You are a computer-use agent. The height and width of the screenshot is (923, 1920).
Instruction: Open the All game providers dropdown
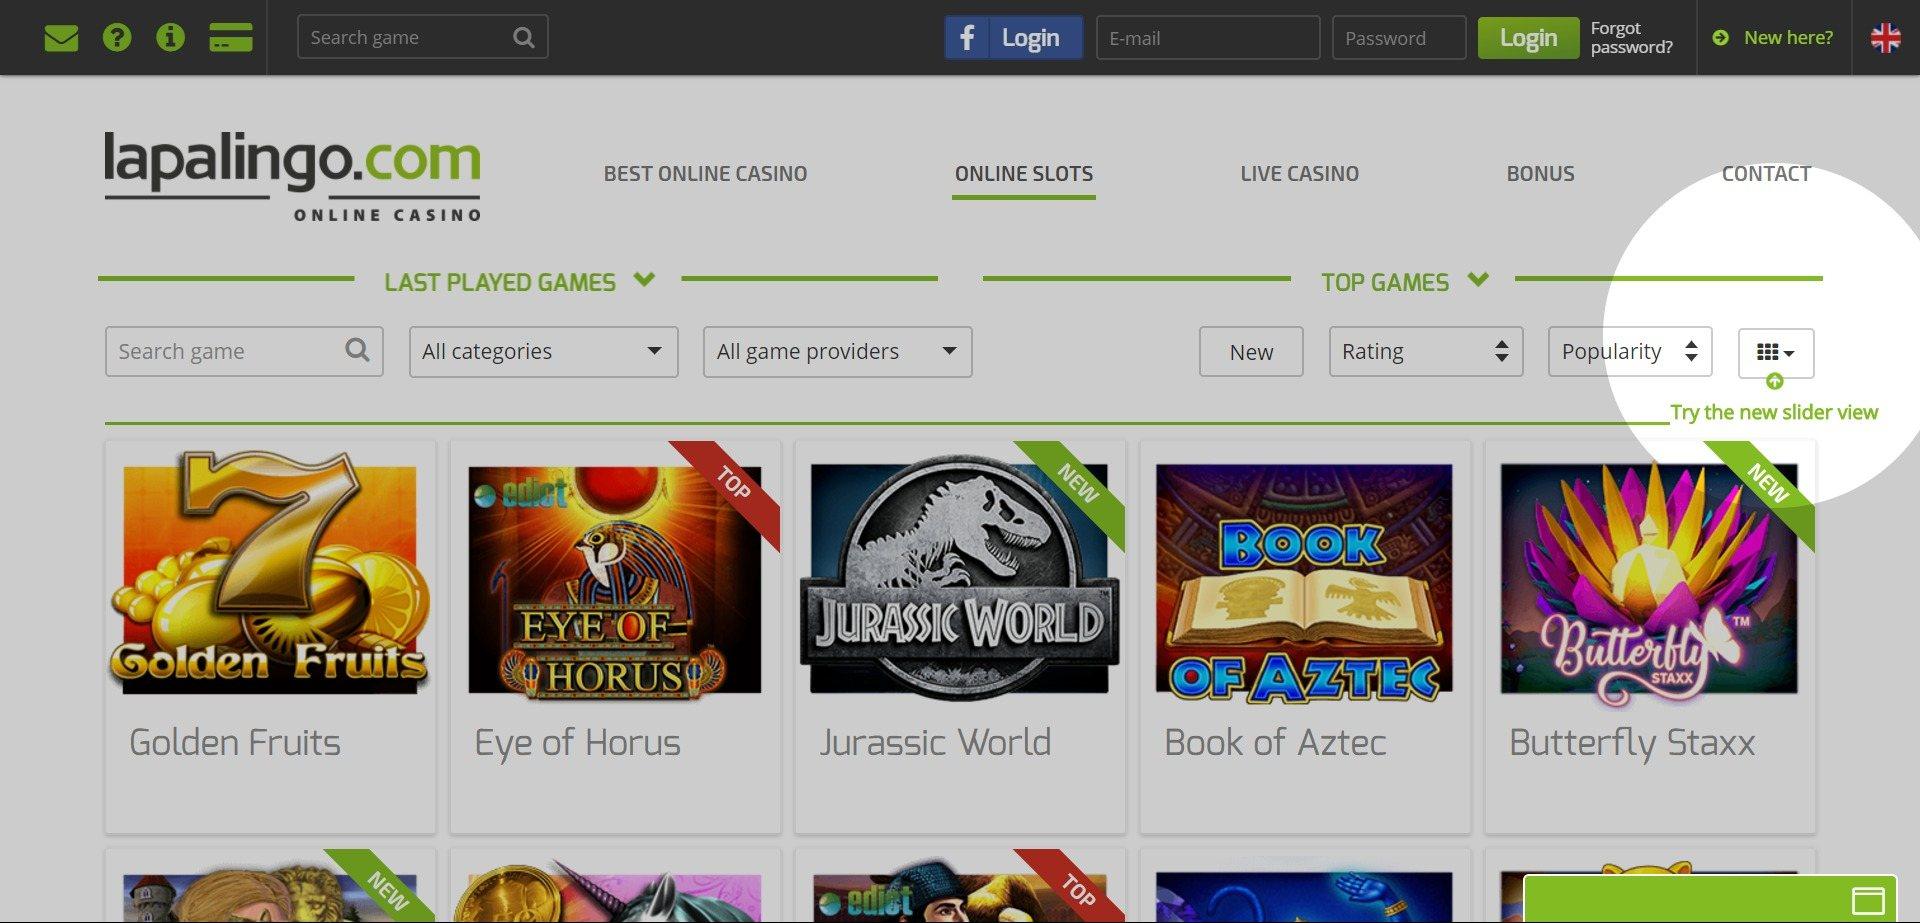click(837, 352)
